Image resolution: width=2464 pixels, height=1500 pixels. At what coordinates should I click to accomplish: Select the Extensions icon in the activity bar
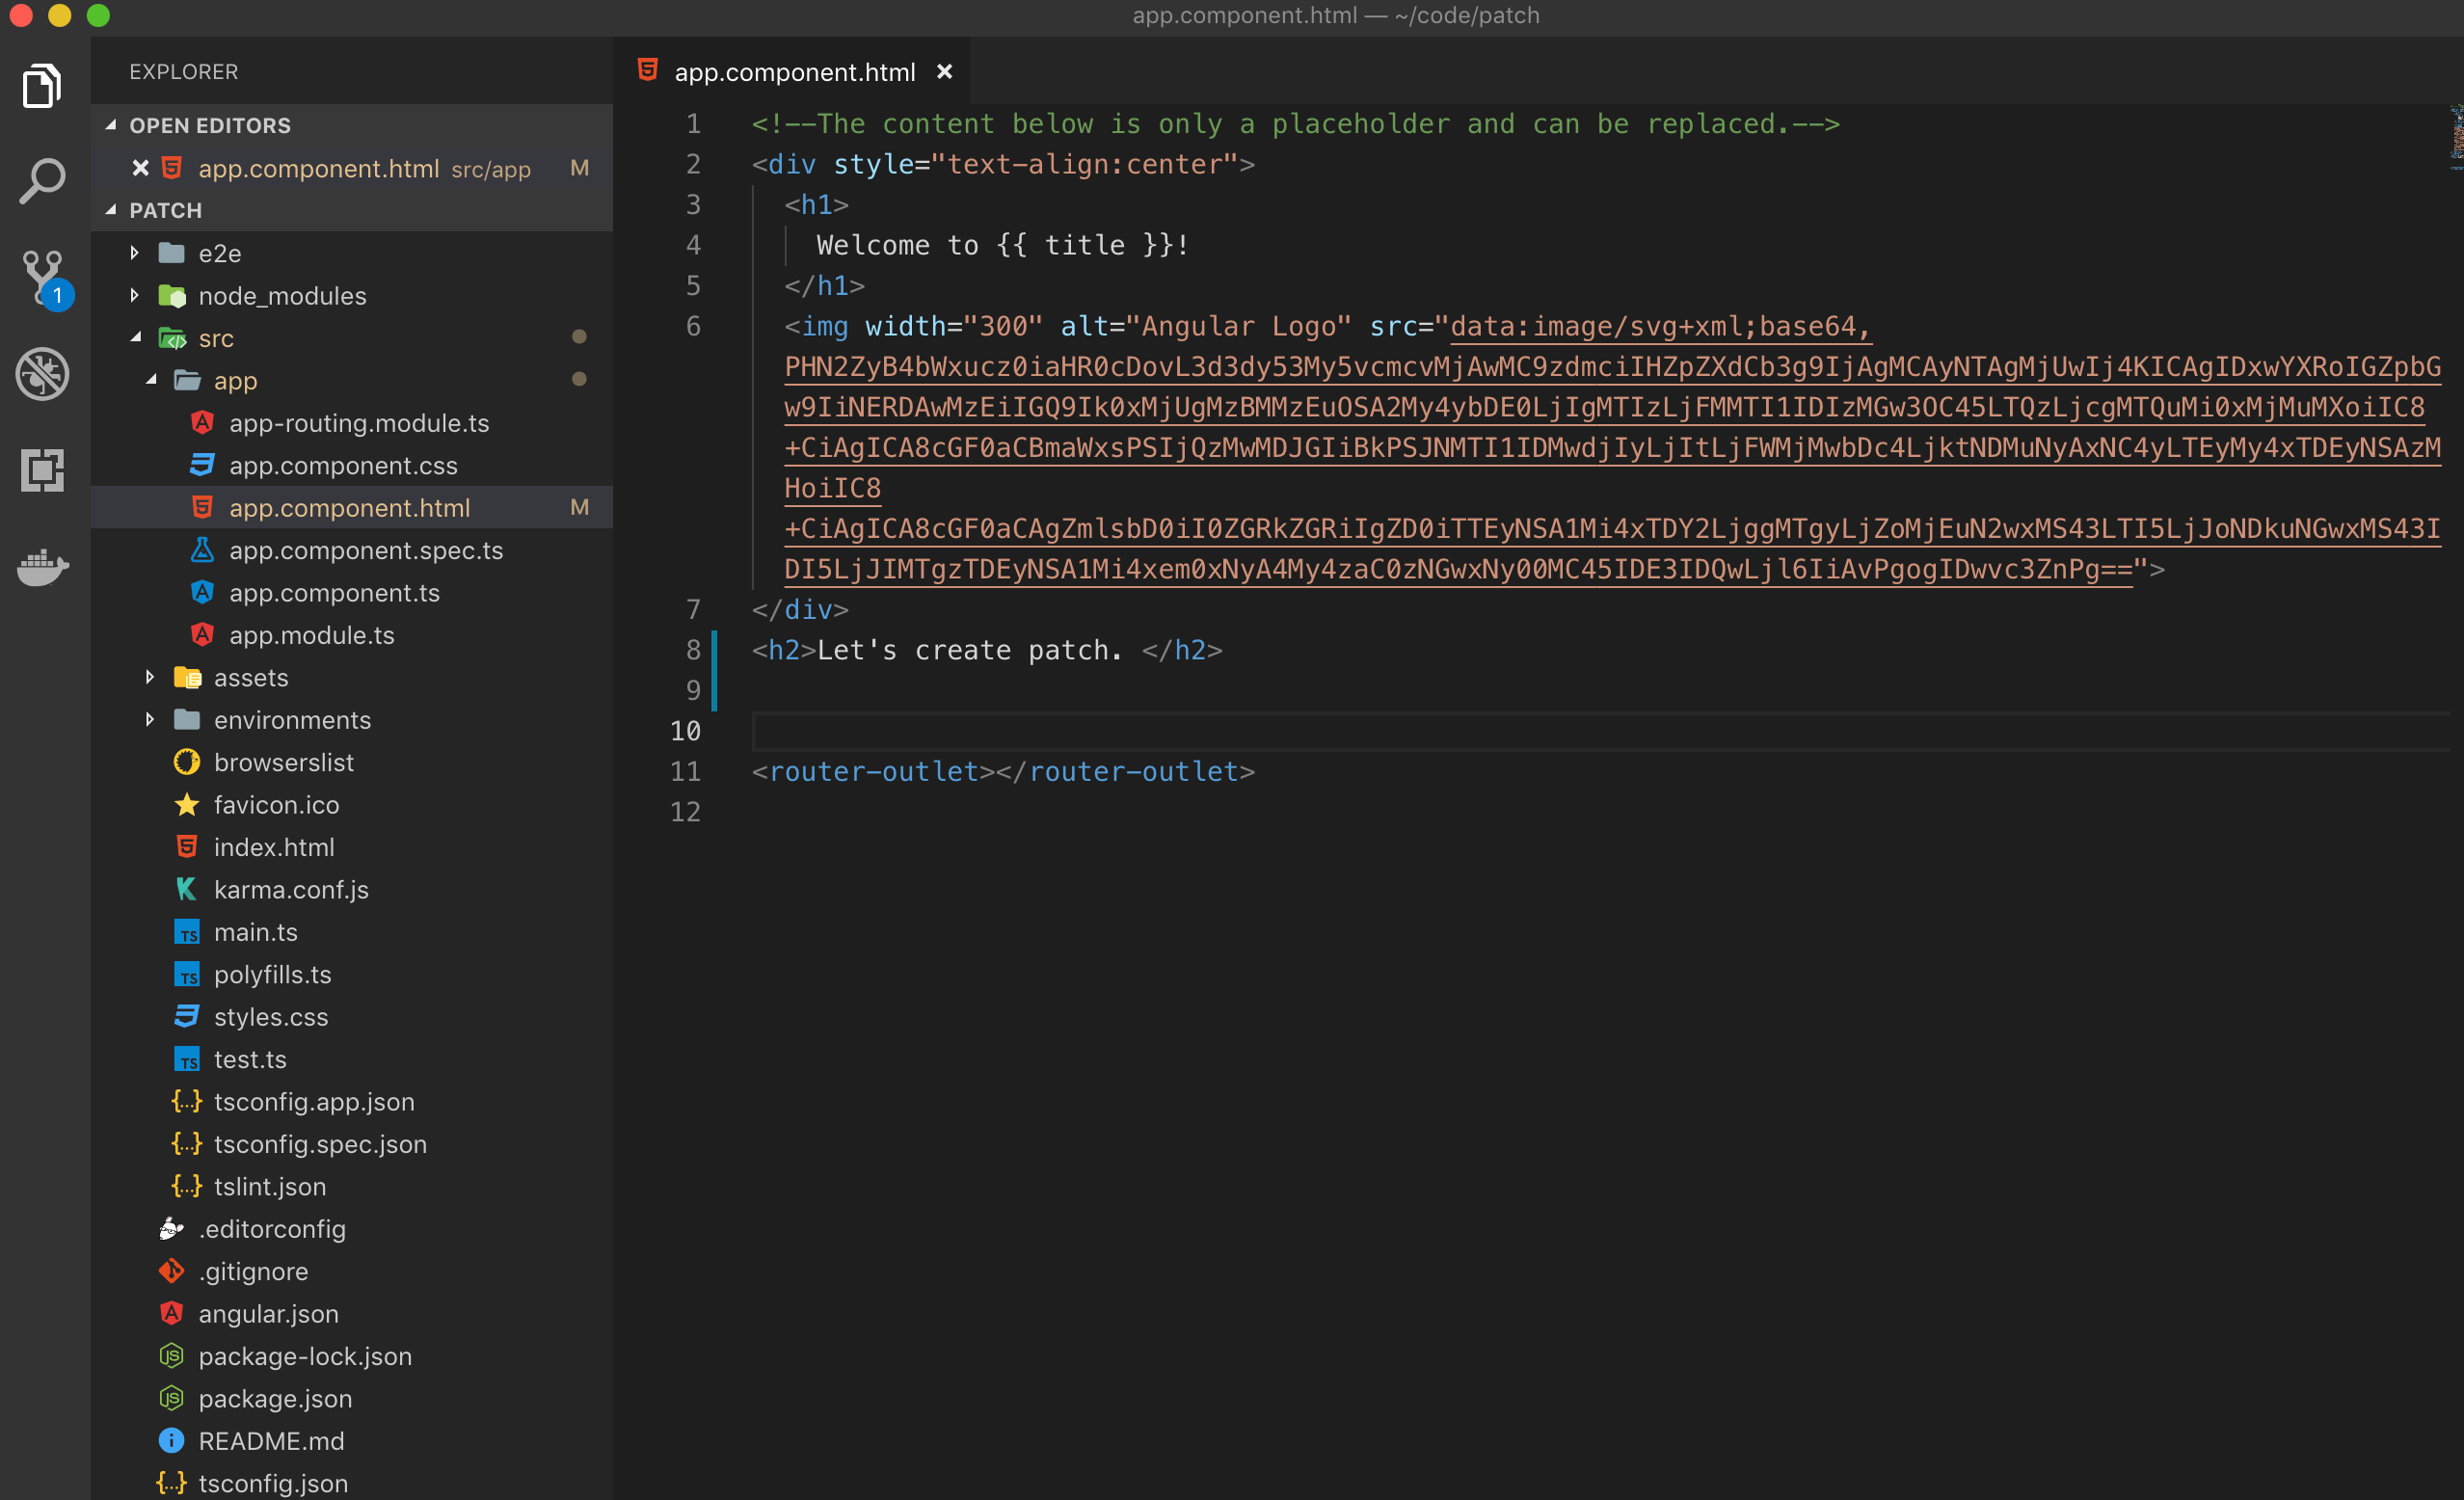pos(41,470)
